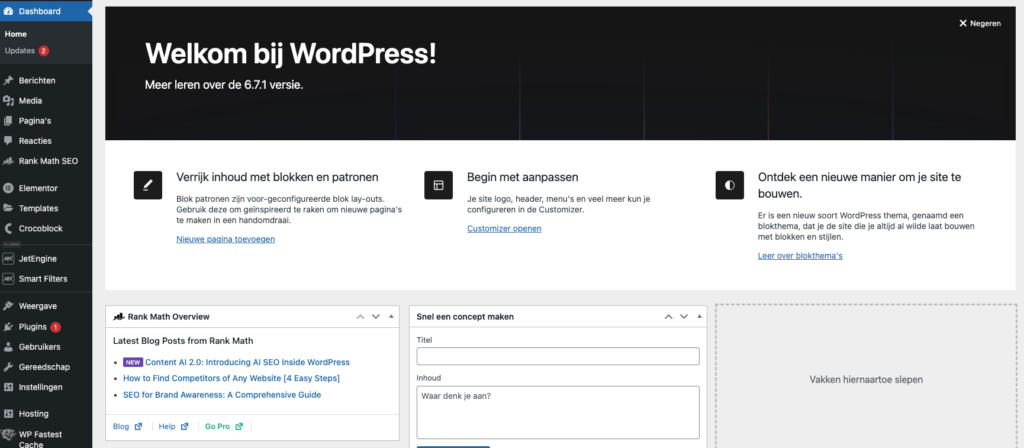1024x448 pixels.
Task: Click the Smart Filters plugin icon
Action: (x=8, y=279)
